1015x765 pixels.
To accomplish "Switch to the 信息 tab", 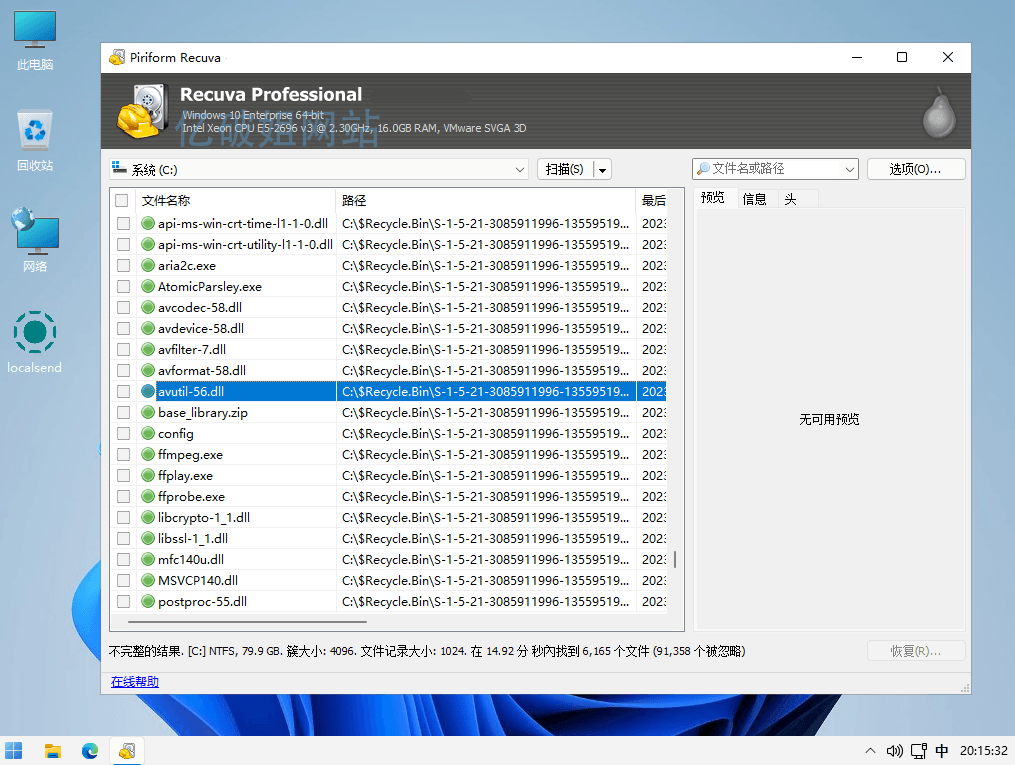I will point(755,199).
